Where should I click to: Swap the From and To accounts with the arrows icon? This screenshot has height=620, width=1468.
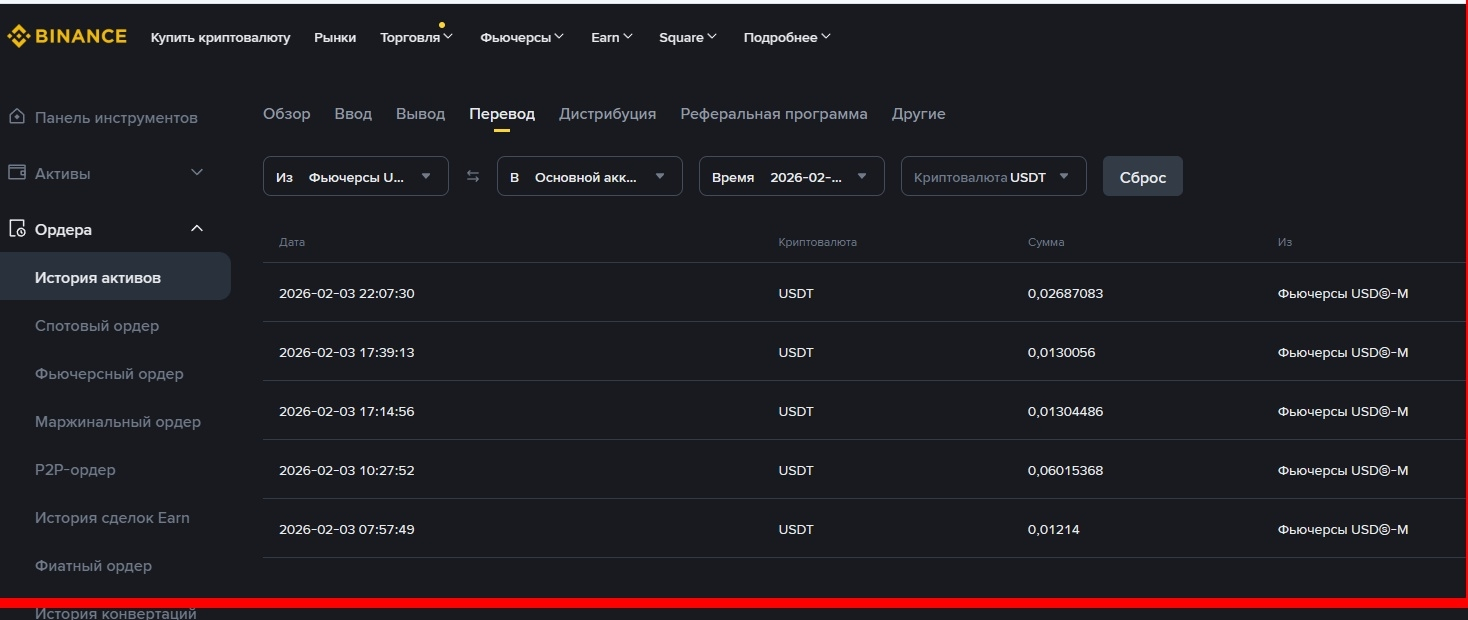[x=473, y=176]
